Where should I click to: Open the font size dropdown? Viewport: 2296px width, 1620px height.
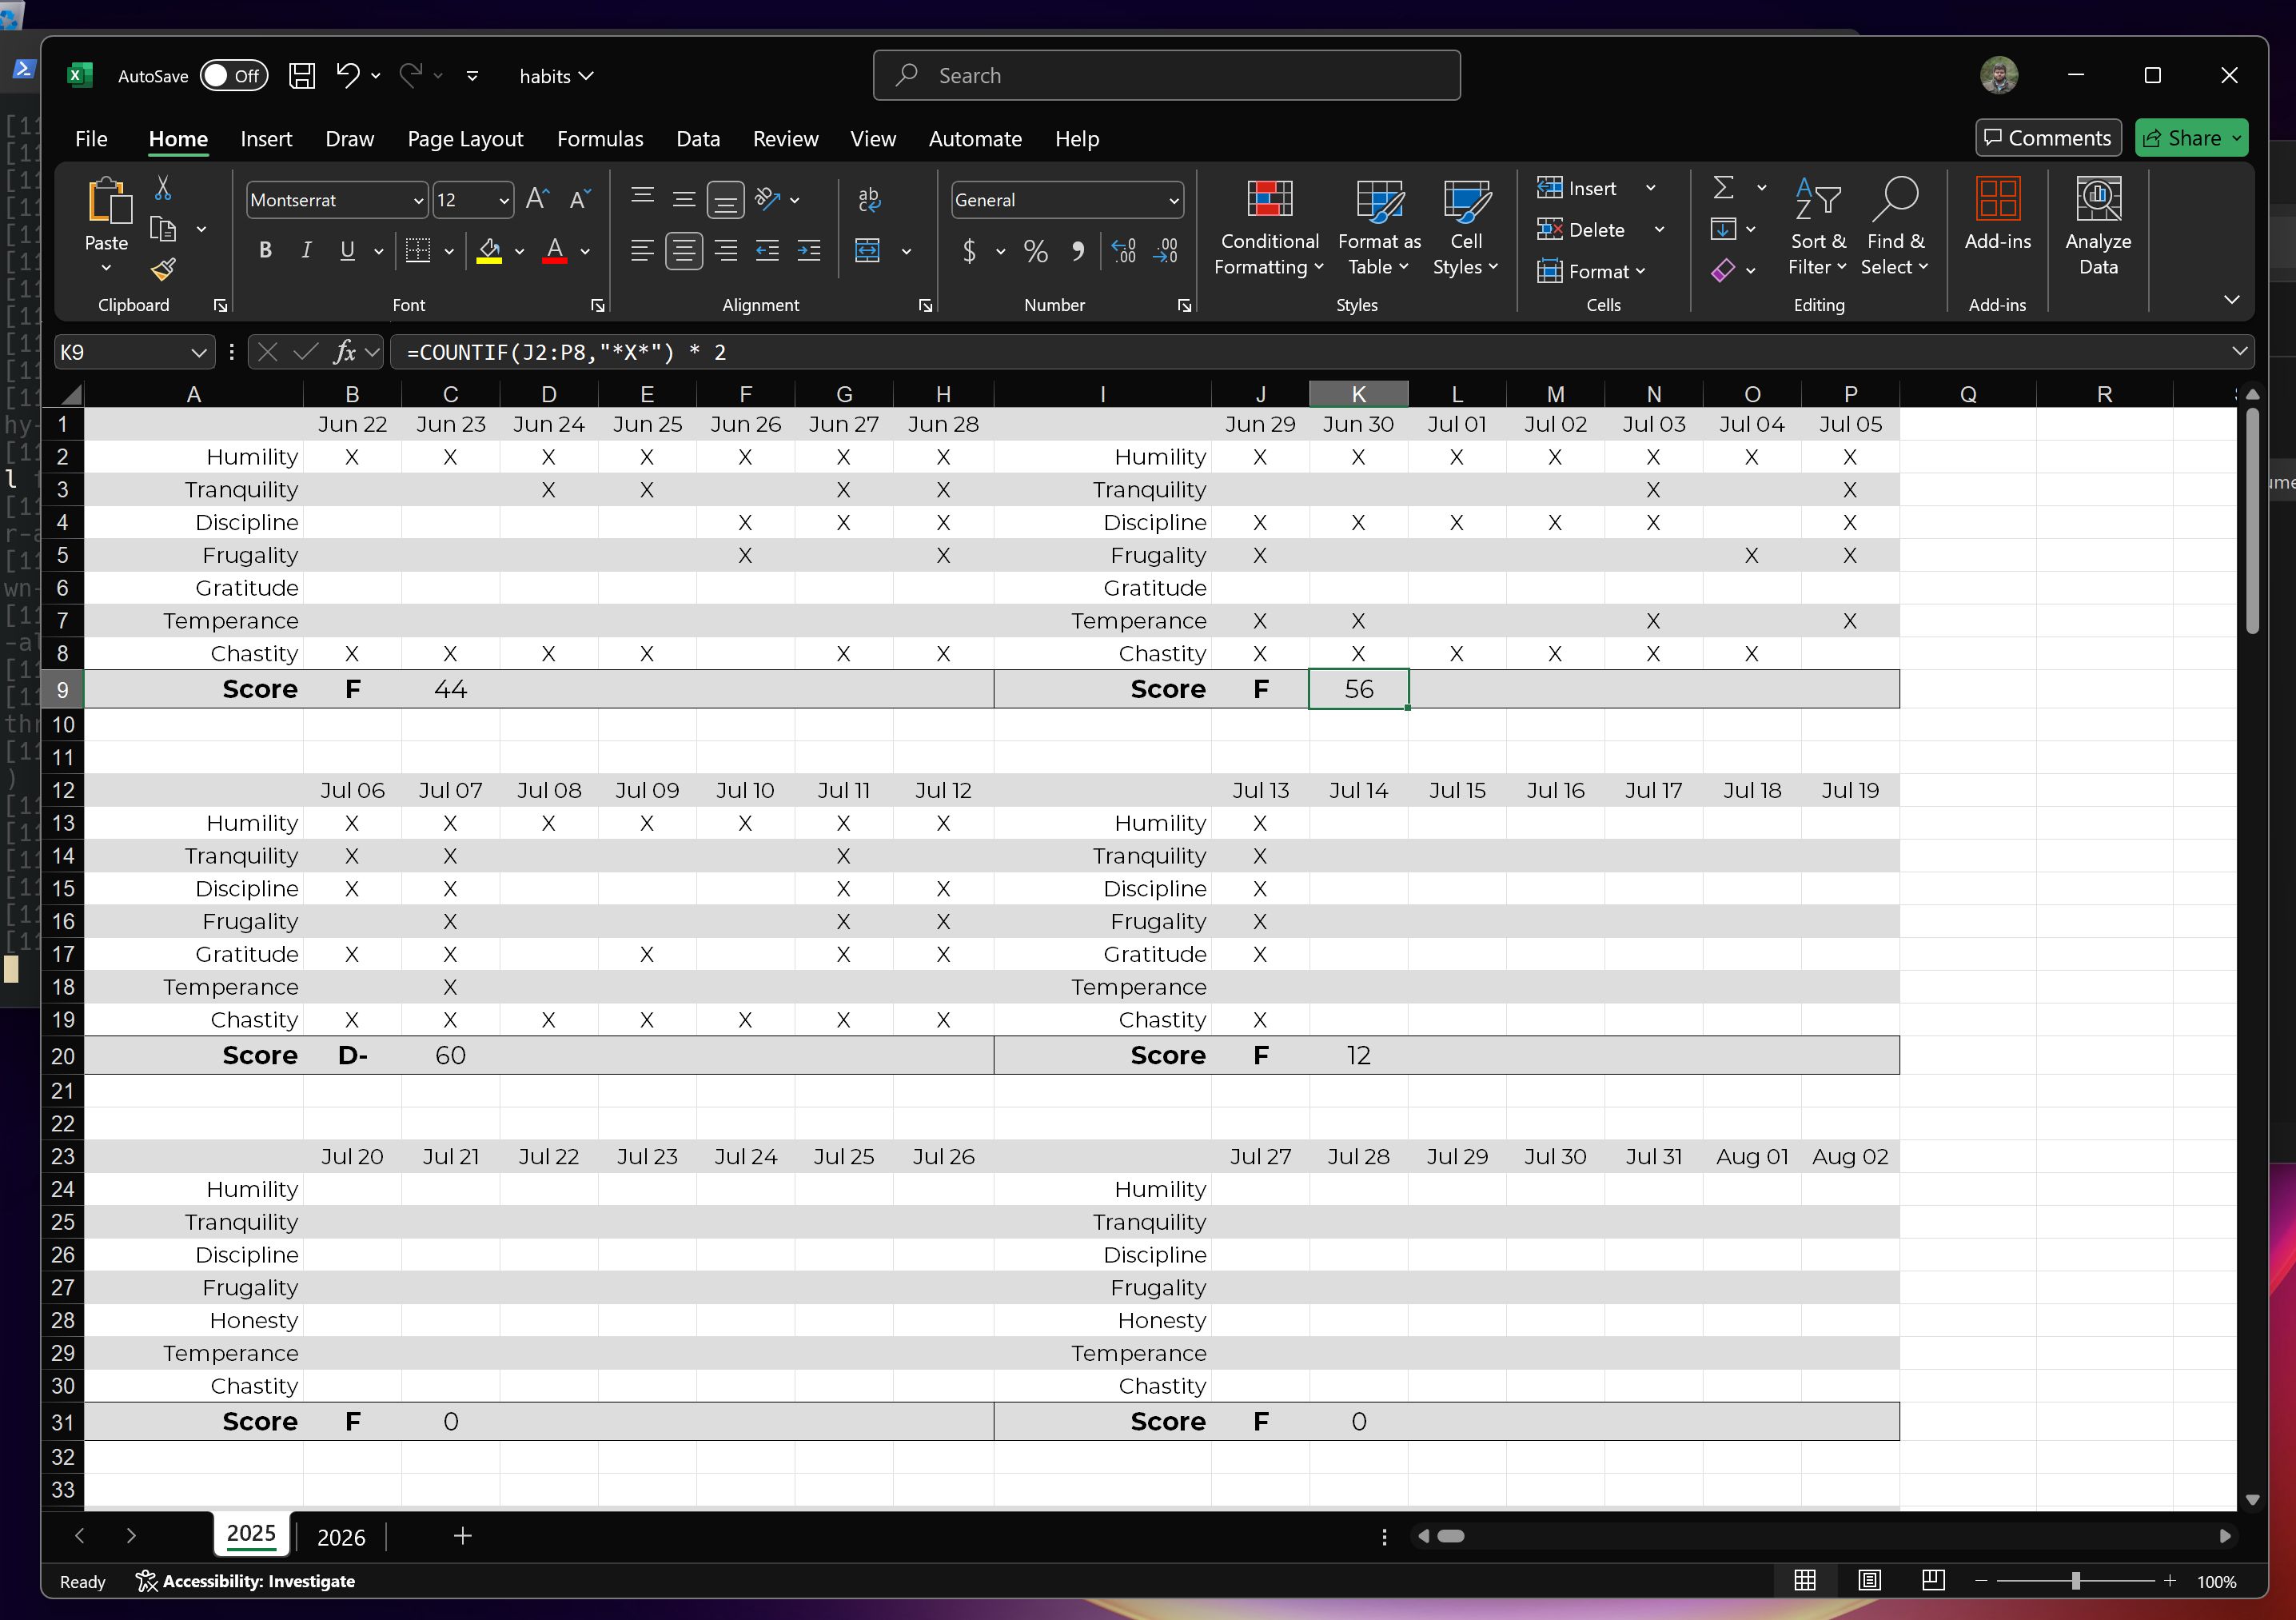[503, 200]
